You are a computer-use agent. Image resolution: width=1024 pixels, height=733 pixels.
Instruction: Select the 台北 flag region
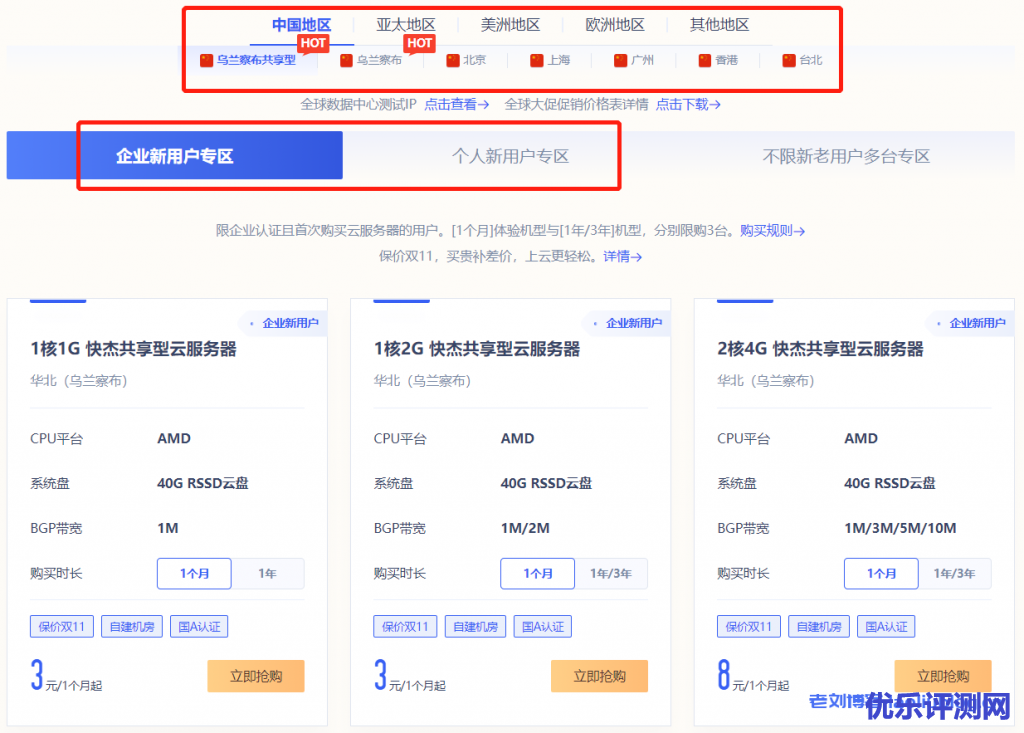(x=802, y=60)
